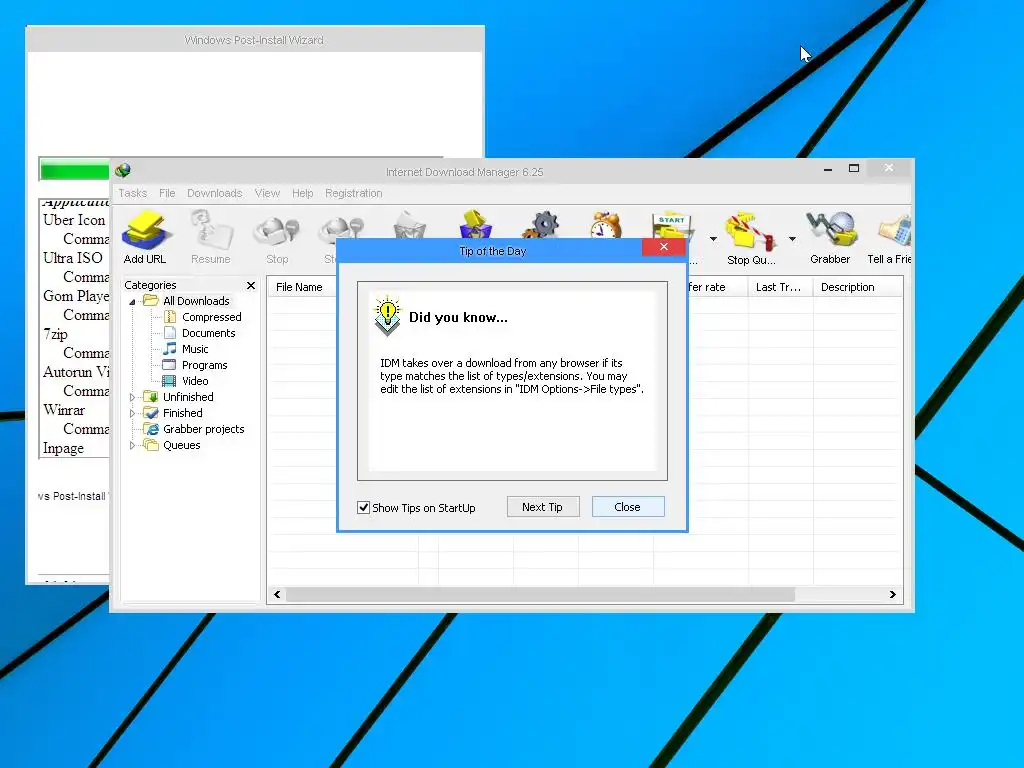The width and height of the screenshot is (1024, 768).
Task: Click the Transfer rate column header
Action: pos(717,287)
